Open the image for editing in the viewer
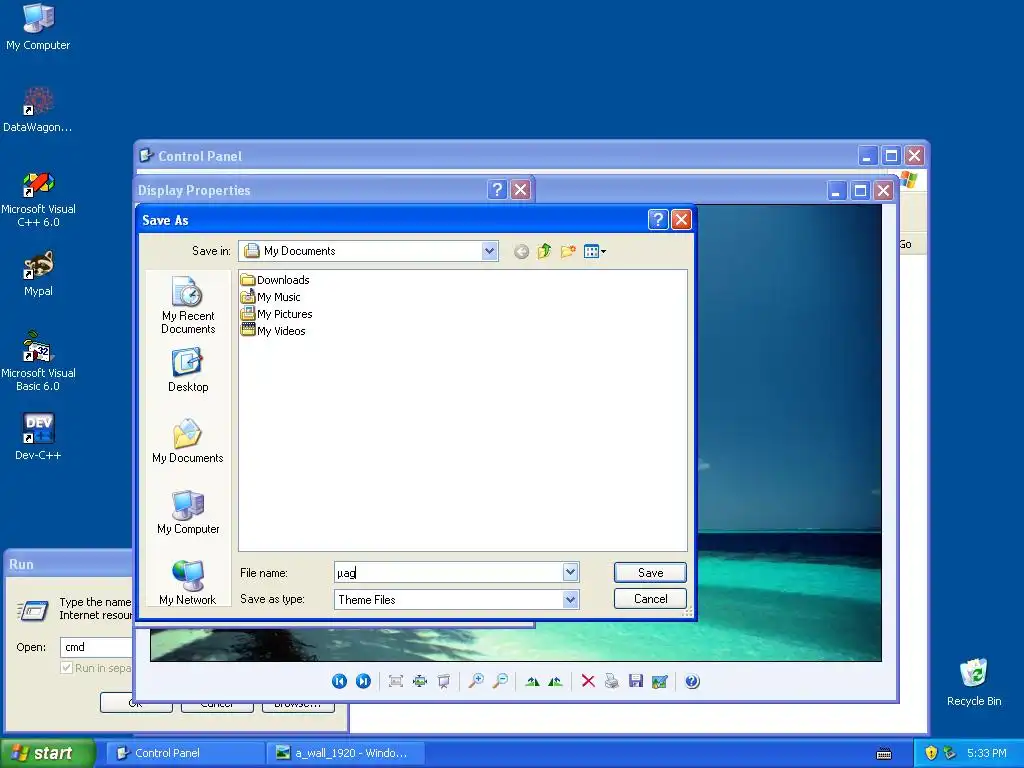Screen dimensions: 1024x768 click(660, 681)
